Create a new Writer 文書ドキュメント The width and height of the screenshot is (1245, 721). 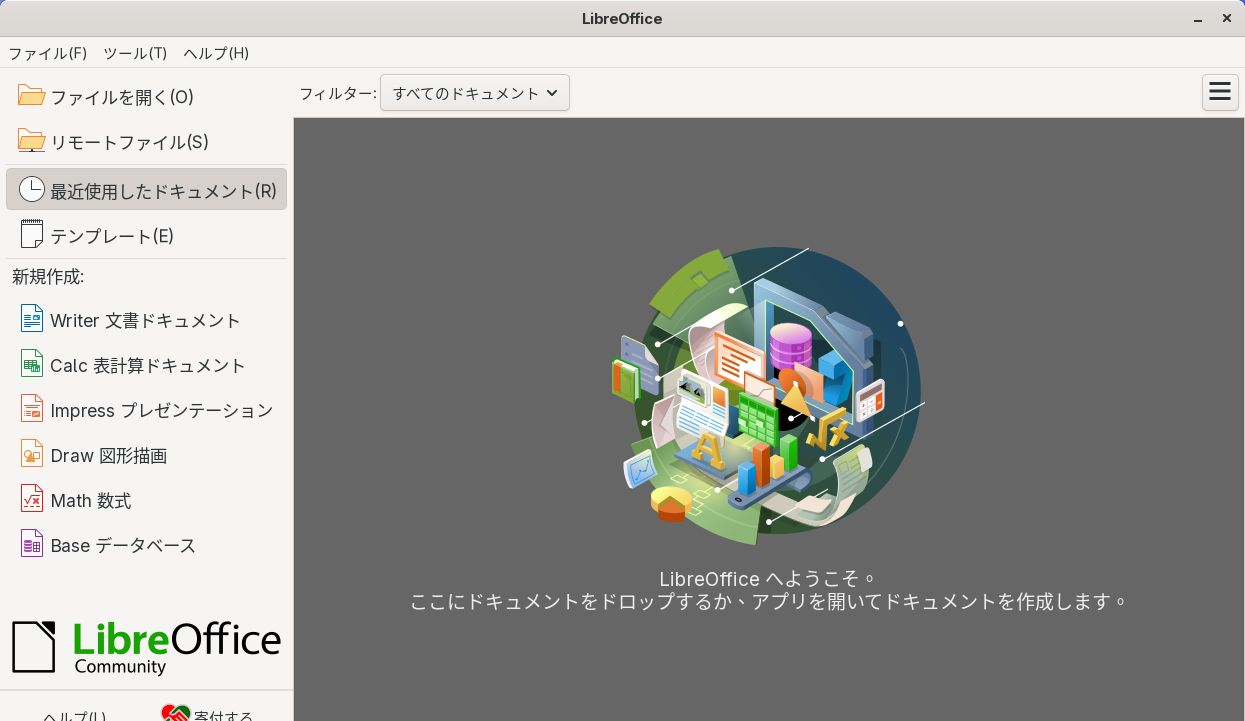pyautogui.click(x=146, y=320)
